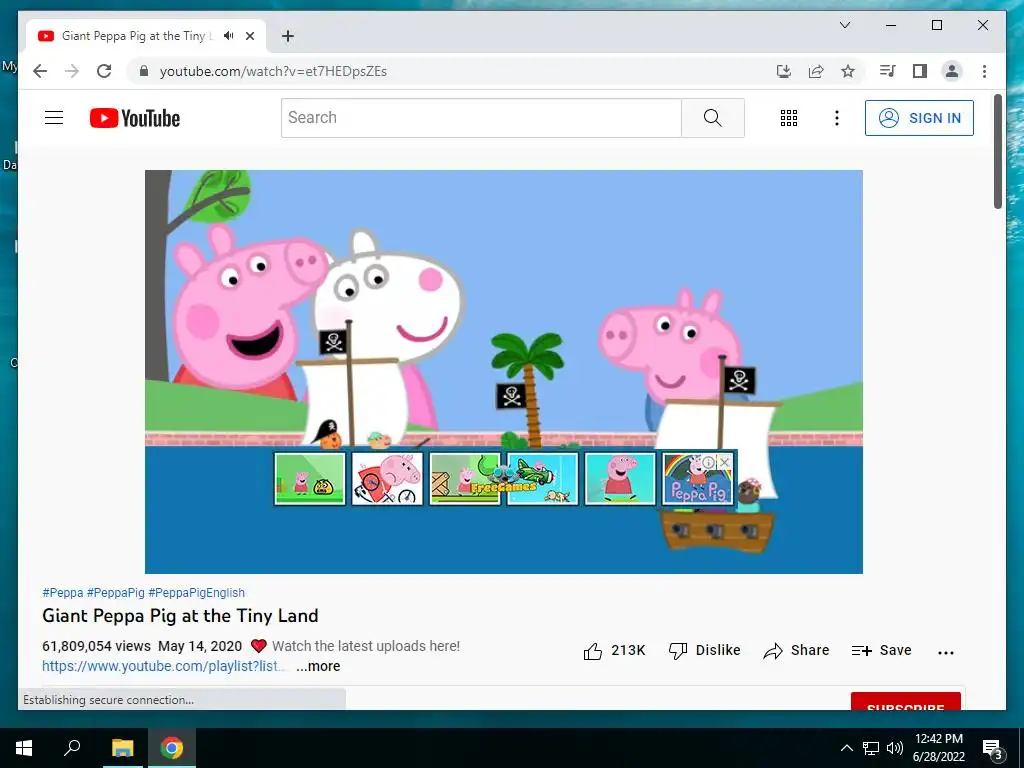Expand the tab search chevron
This screenshot has width=1024, height=768.
coord(844,25)
